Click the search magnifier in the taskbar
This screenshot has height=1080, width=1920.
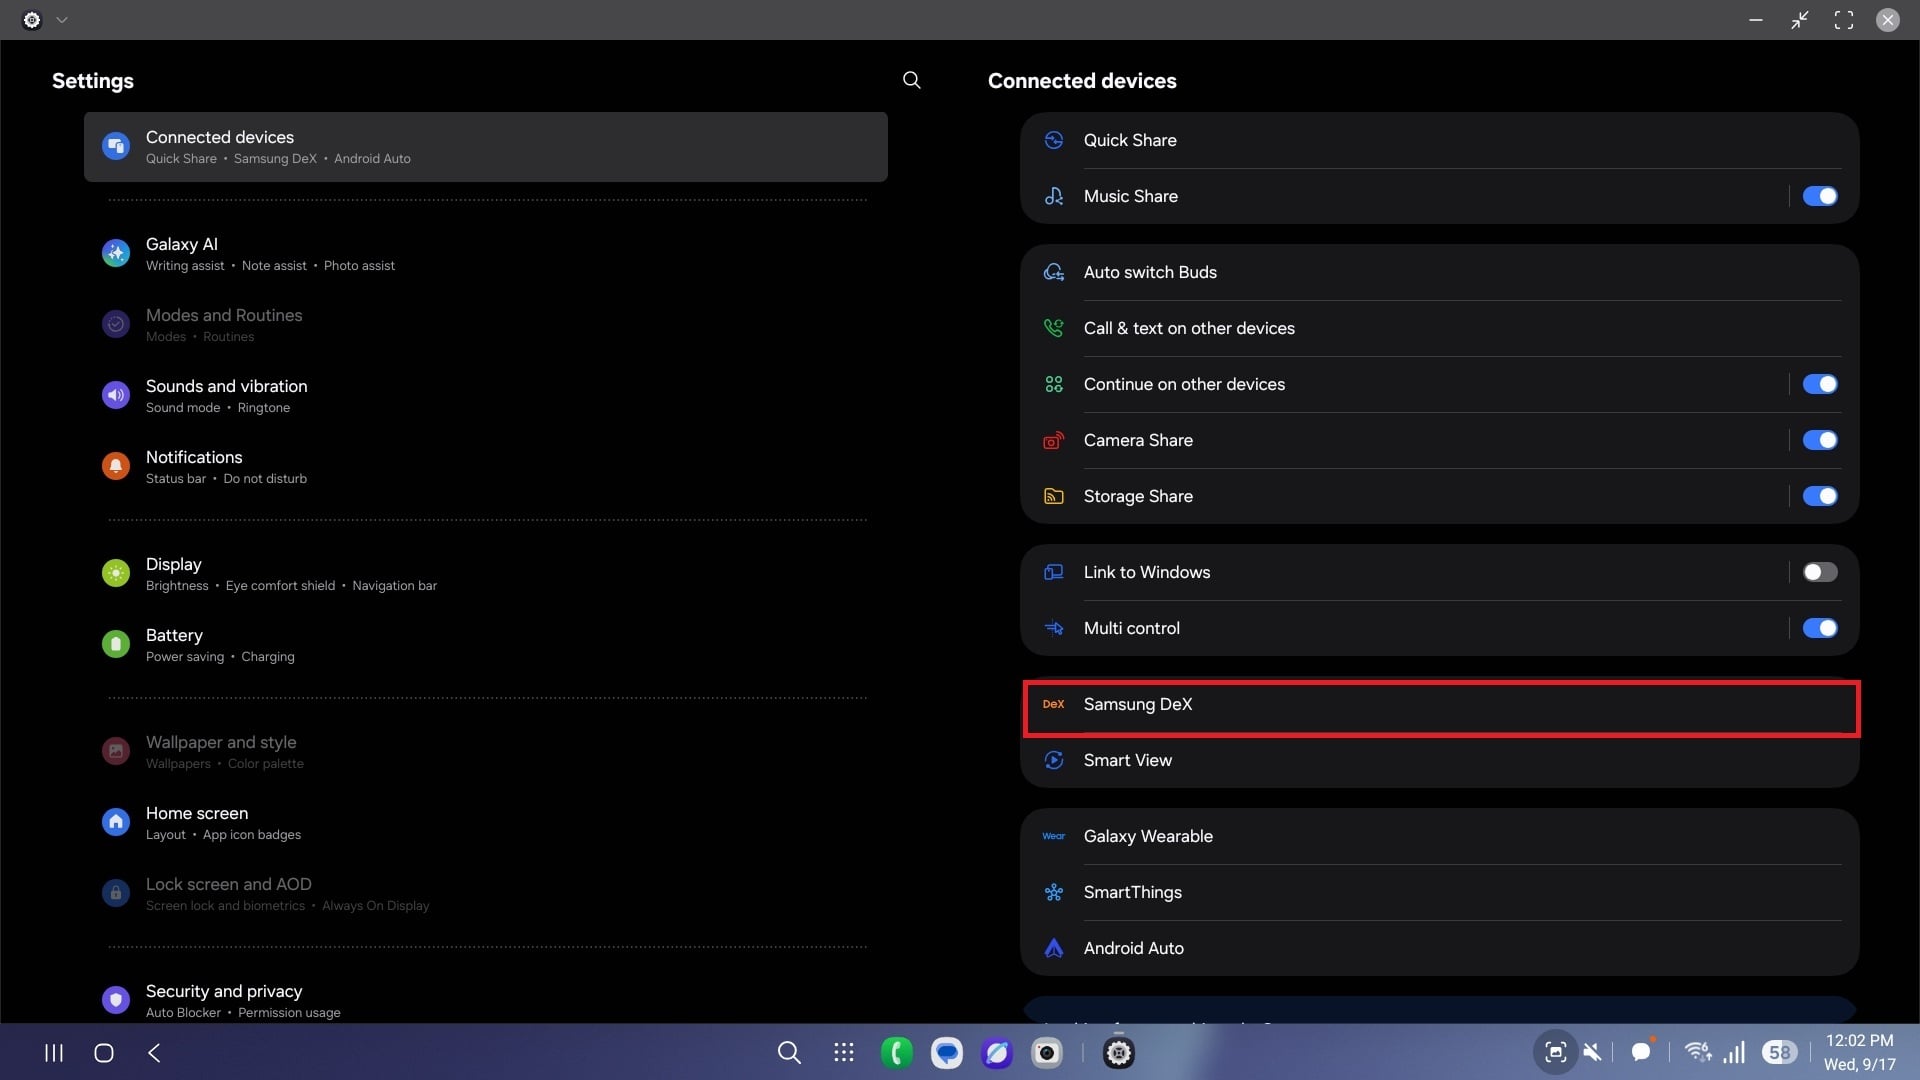tap(789, 1052)
